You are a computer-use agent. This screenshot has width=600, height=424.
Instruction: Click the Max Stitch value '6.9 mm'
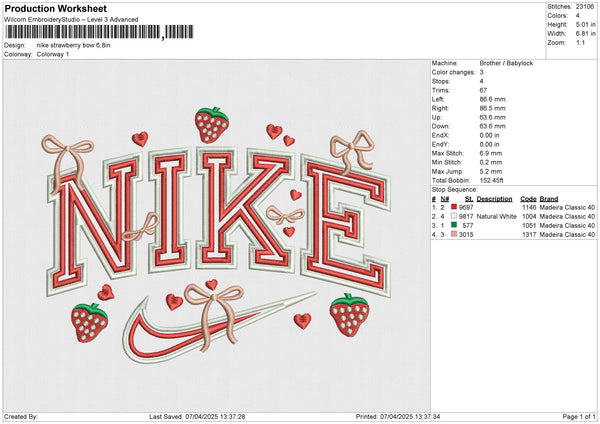[491, 153]
